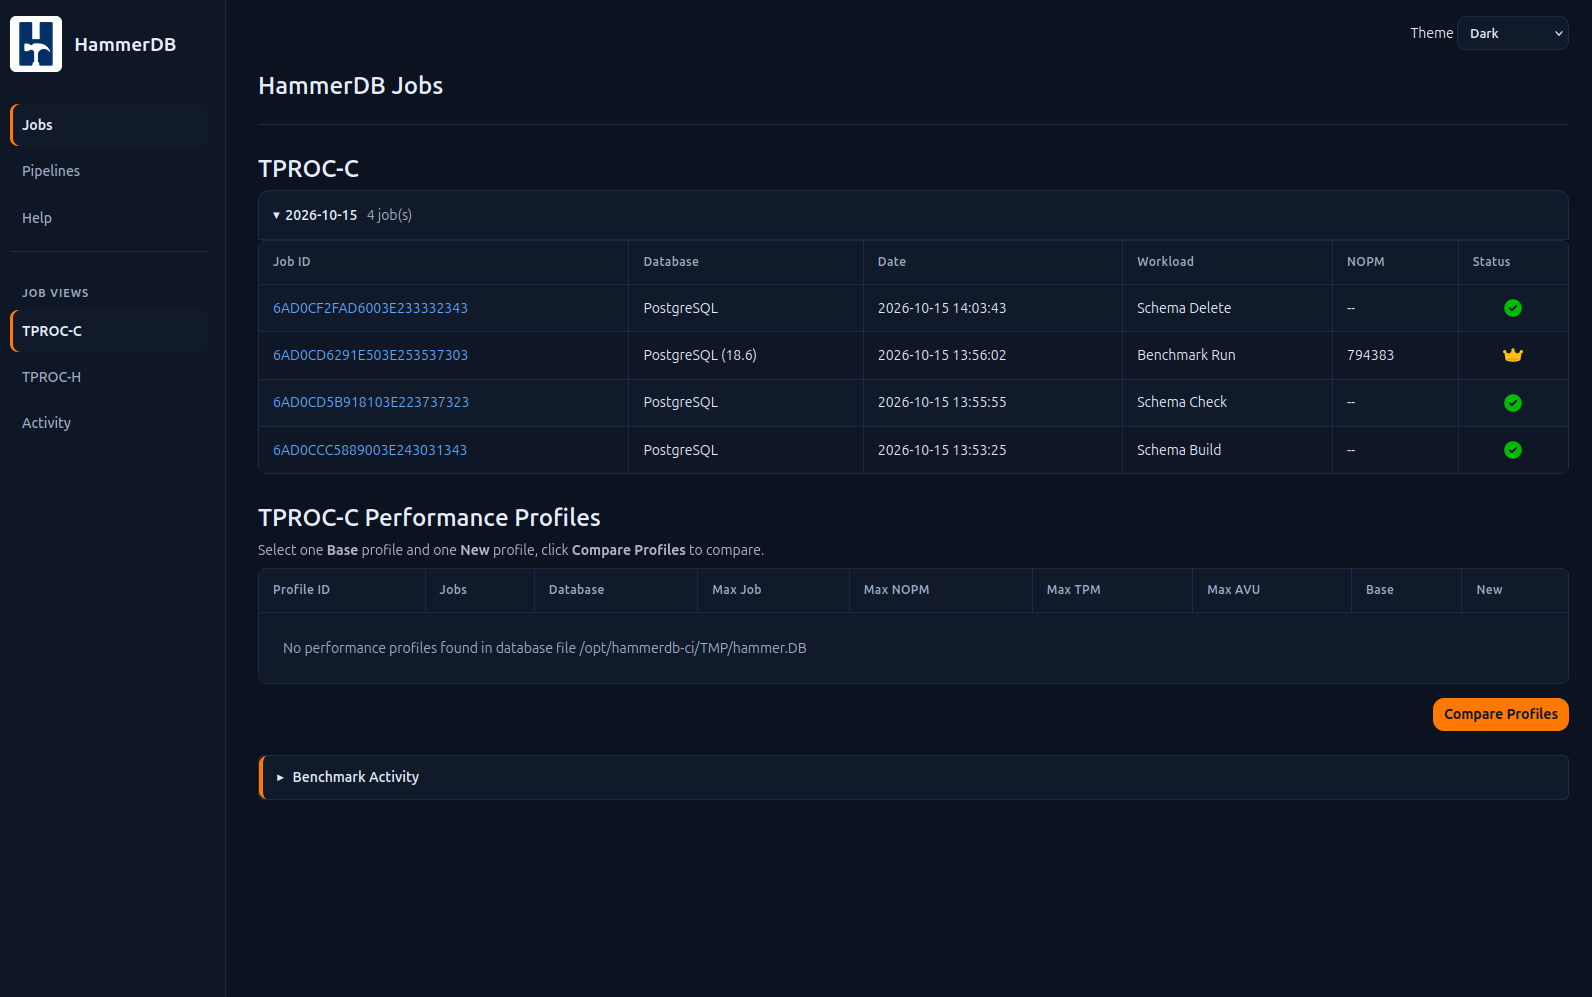Click the date 2026-10-15 13:56:02
Screen dimensions: 1592x997
(942, 355)
